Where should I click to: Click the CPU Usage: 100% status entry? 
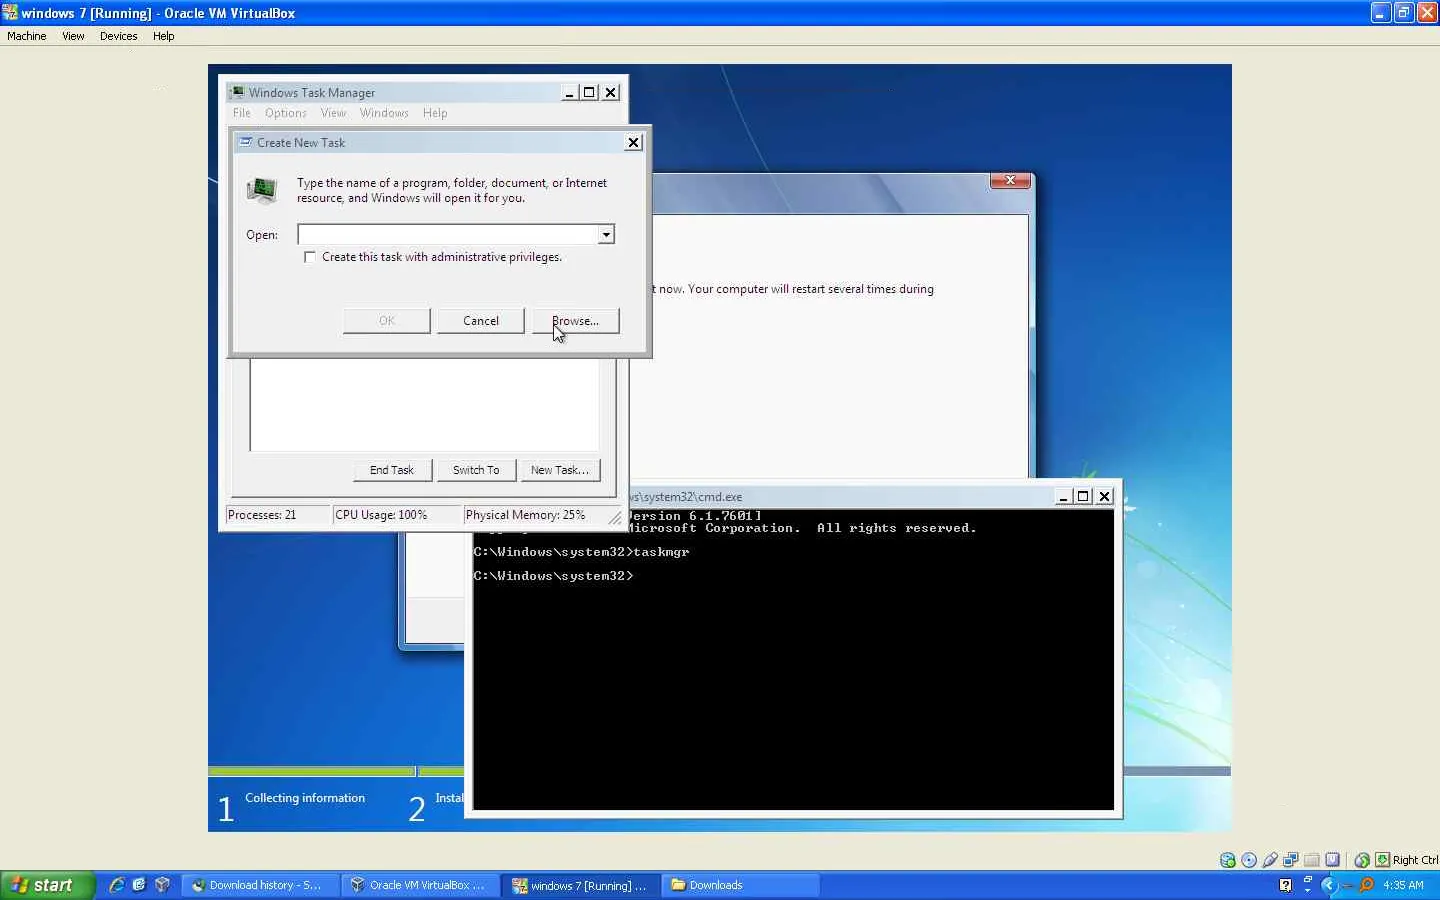(x=396, y=515)
